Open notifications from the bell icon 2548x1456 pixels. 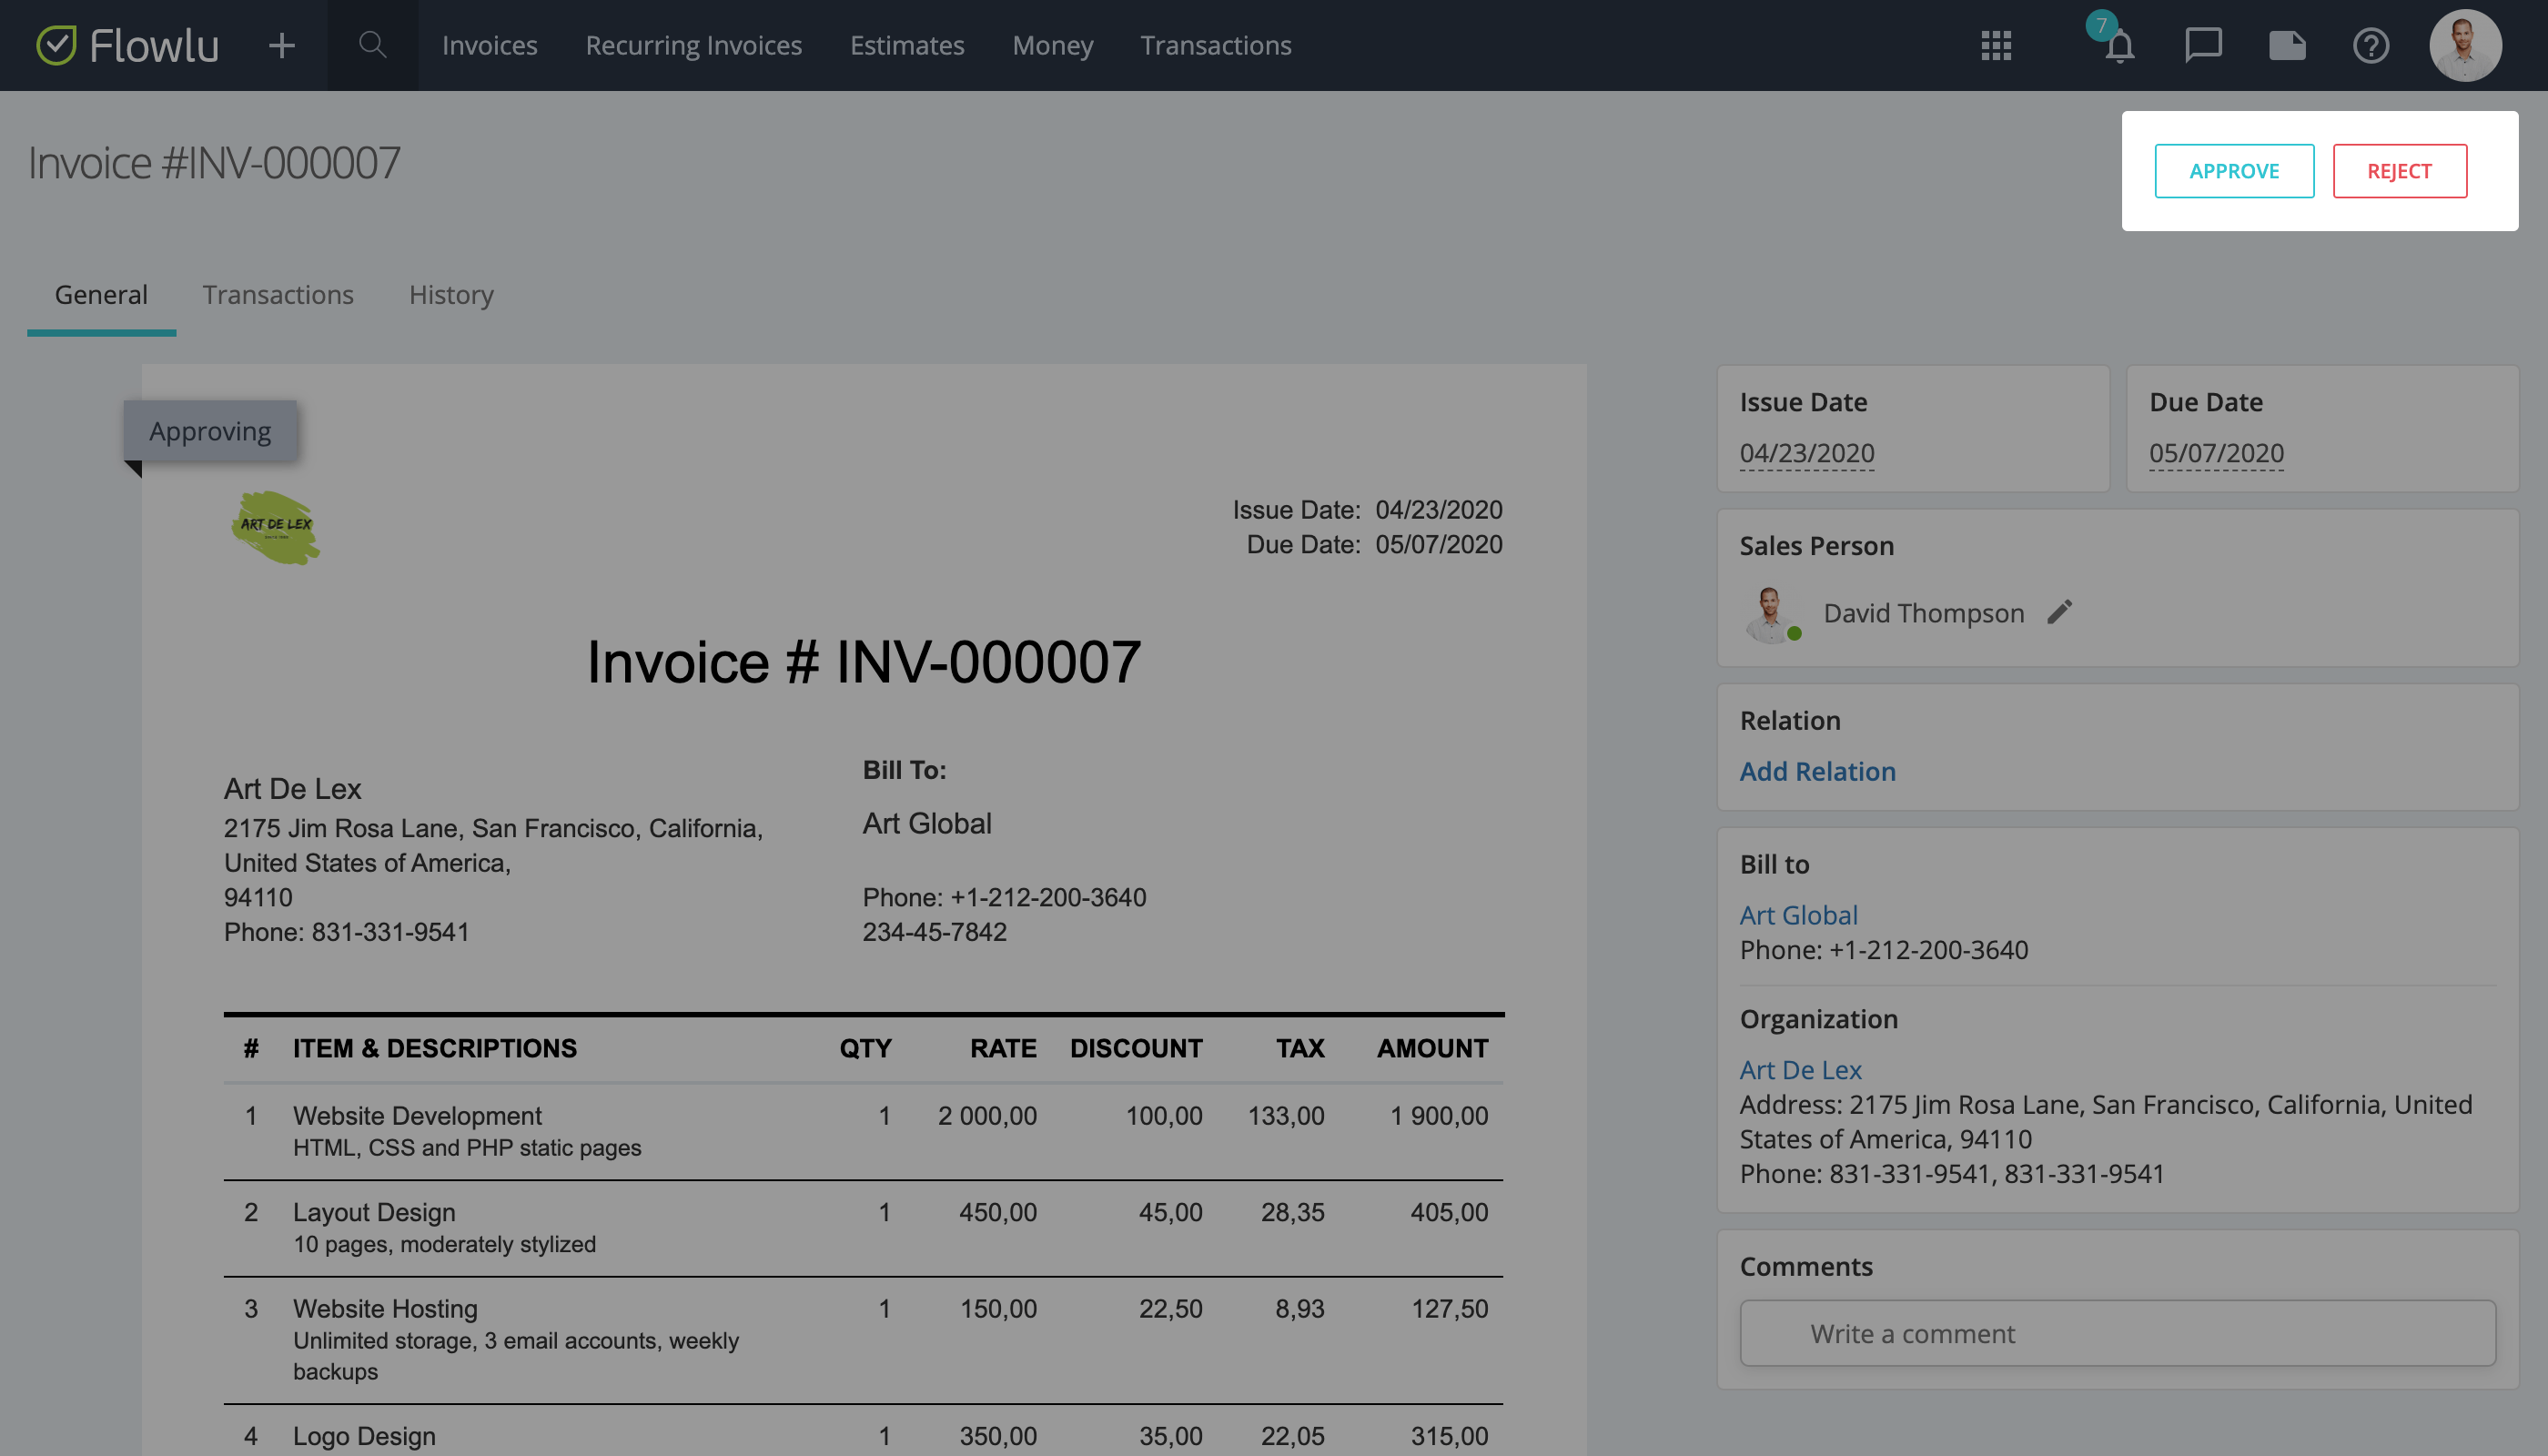pos(2119,47)
